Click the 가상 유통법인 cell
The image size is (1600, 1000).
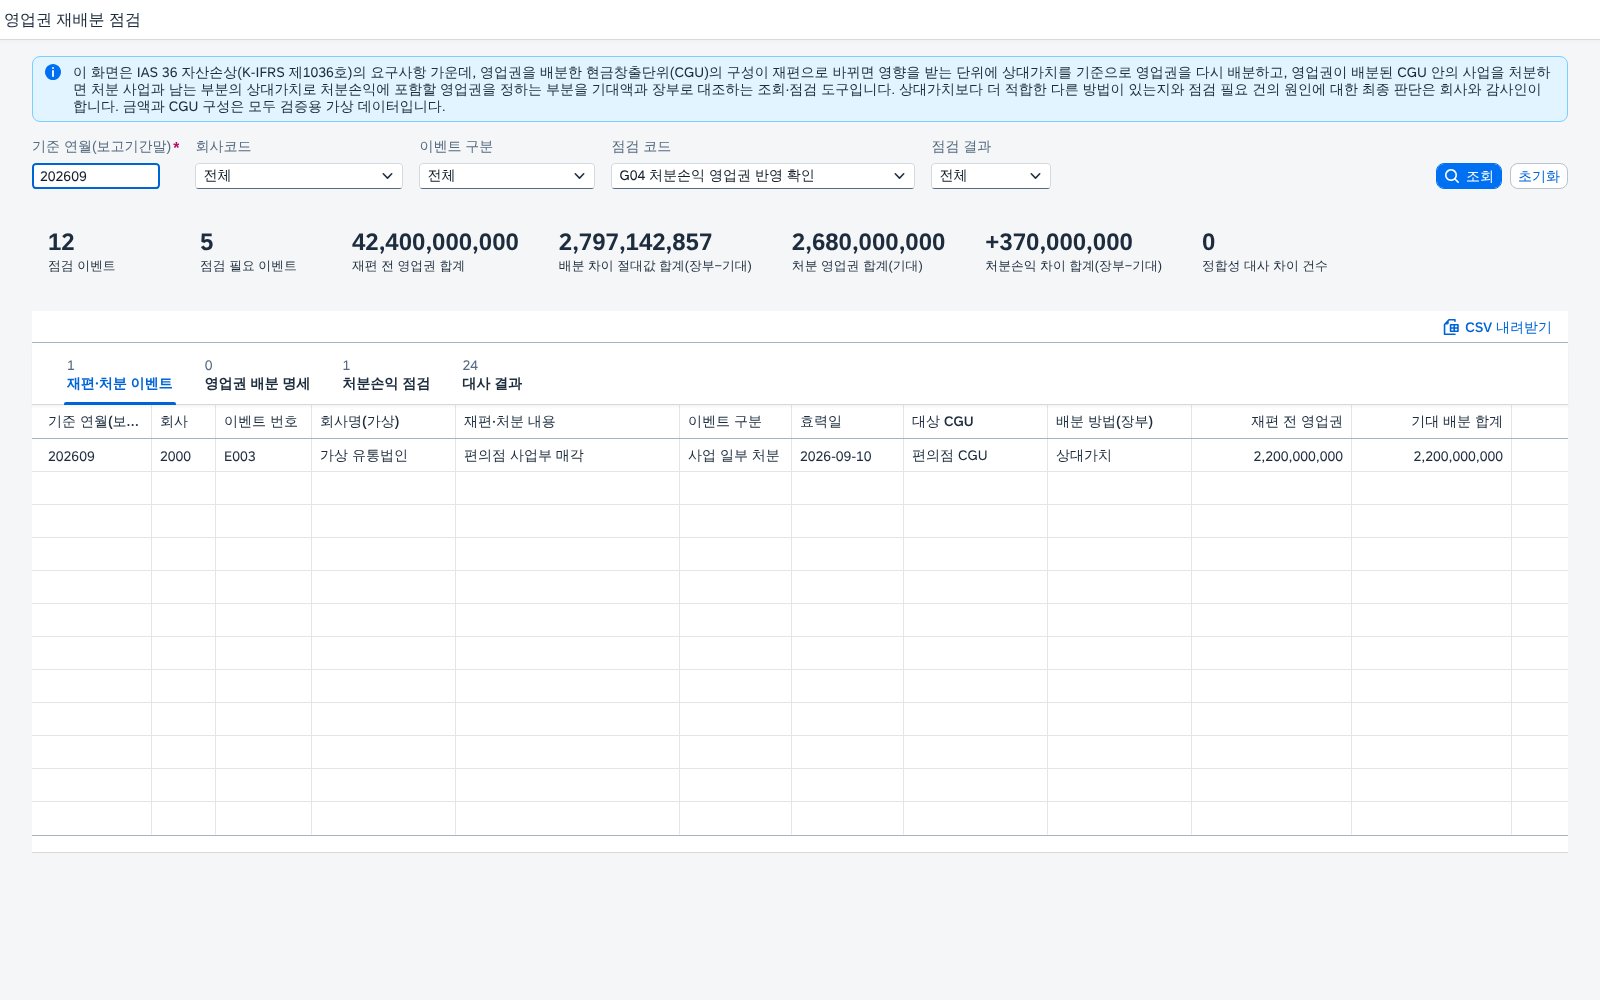383,456
